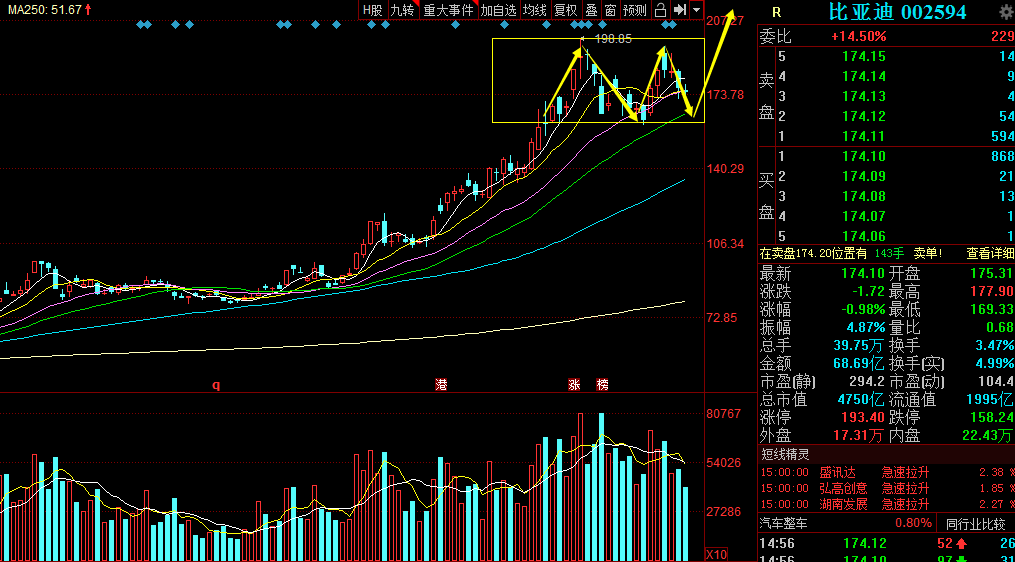The height and width of the screenshot is (562, 1015).
Task: Click the red 榜 marker below the chart
Action: (602, 384)
